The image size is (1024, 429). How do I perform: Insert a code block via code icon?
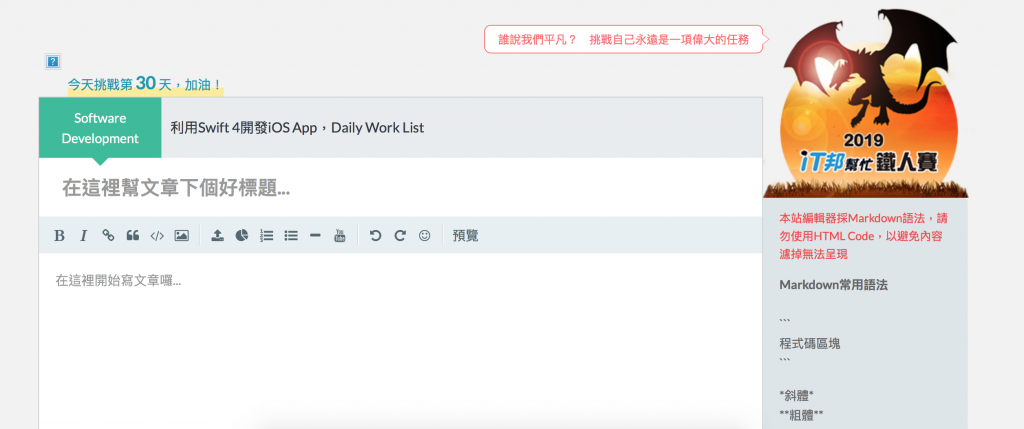(x=157, y=236)
